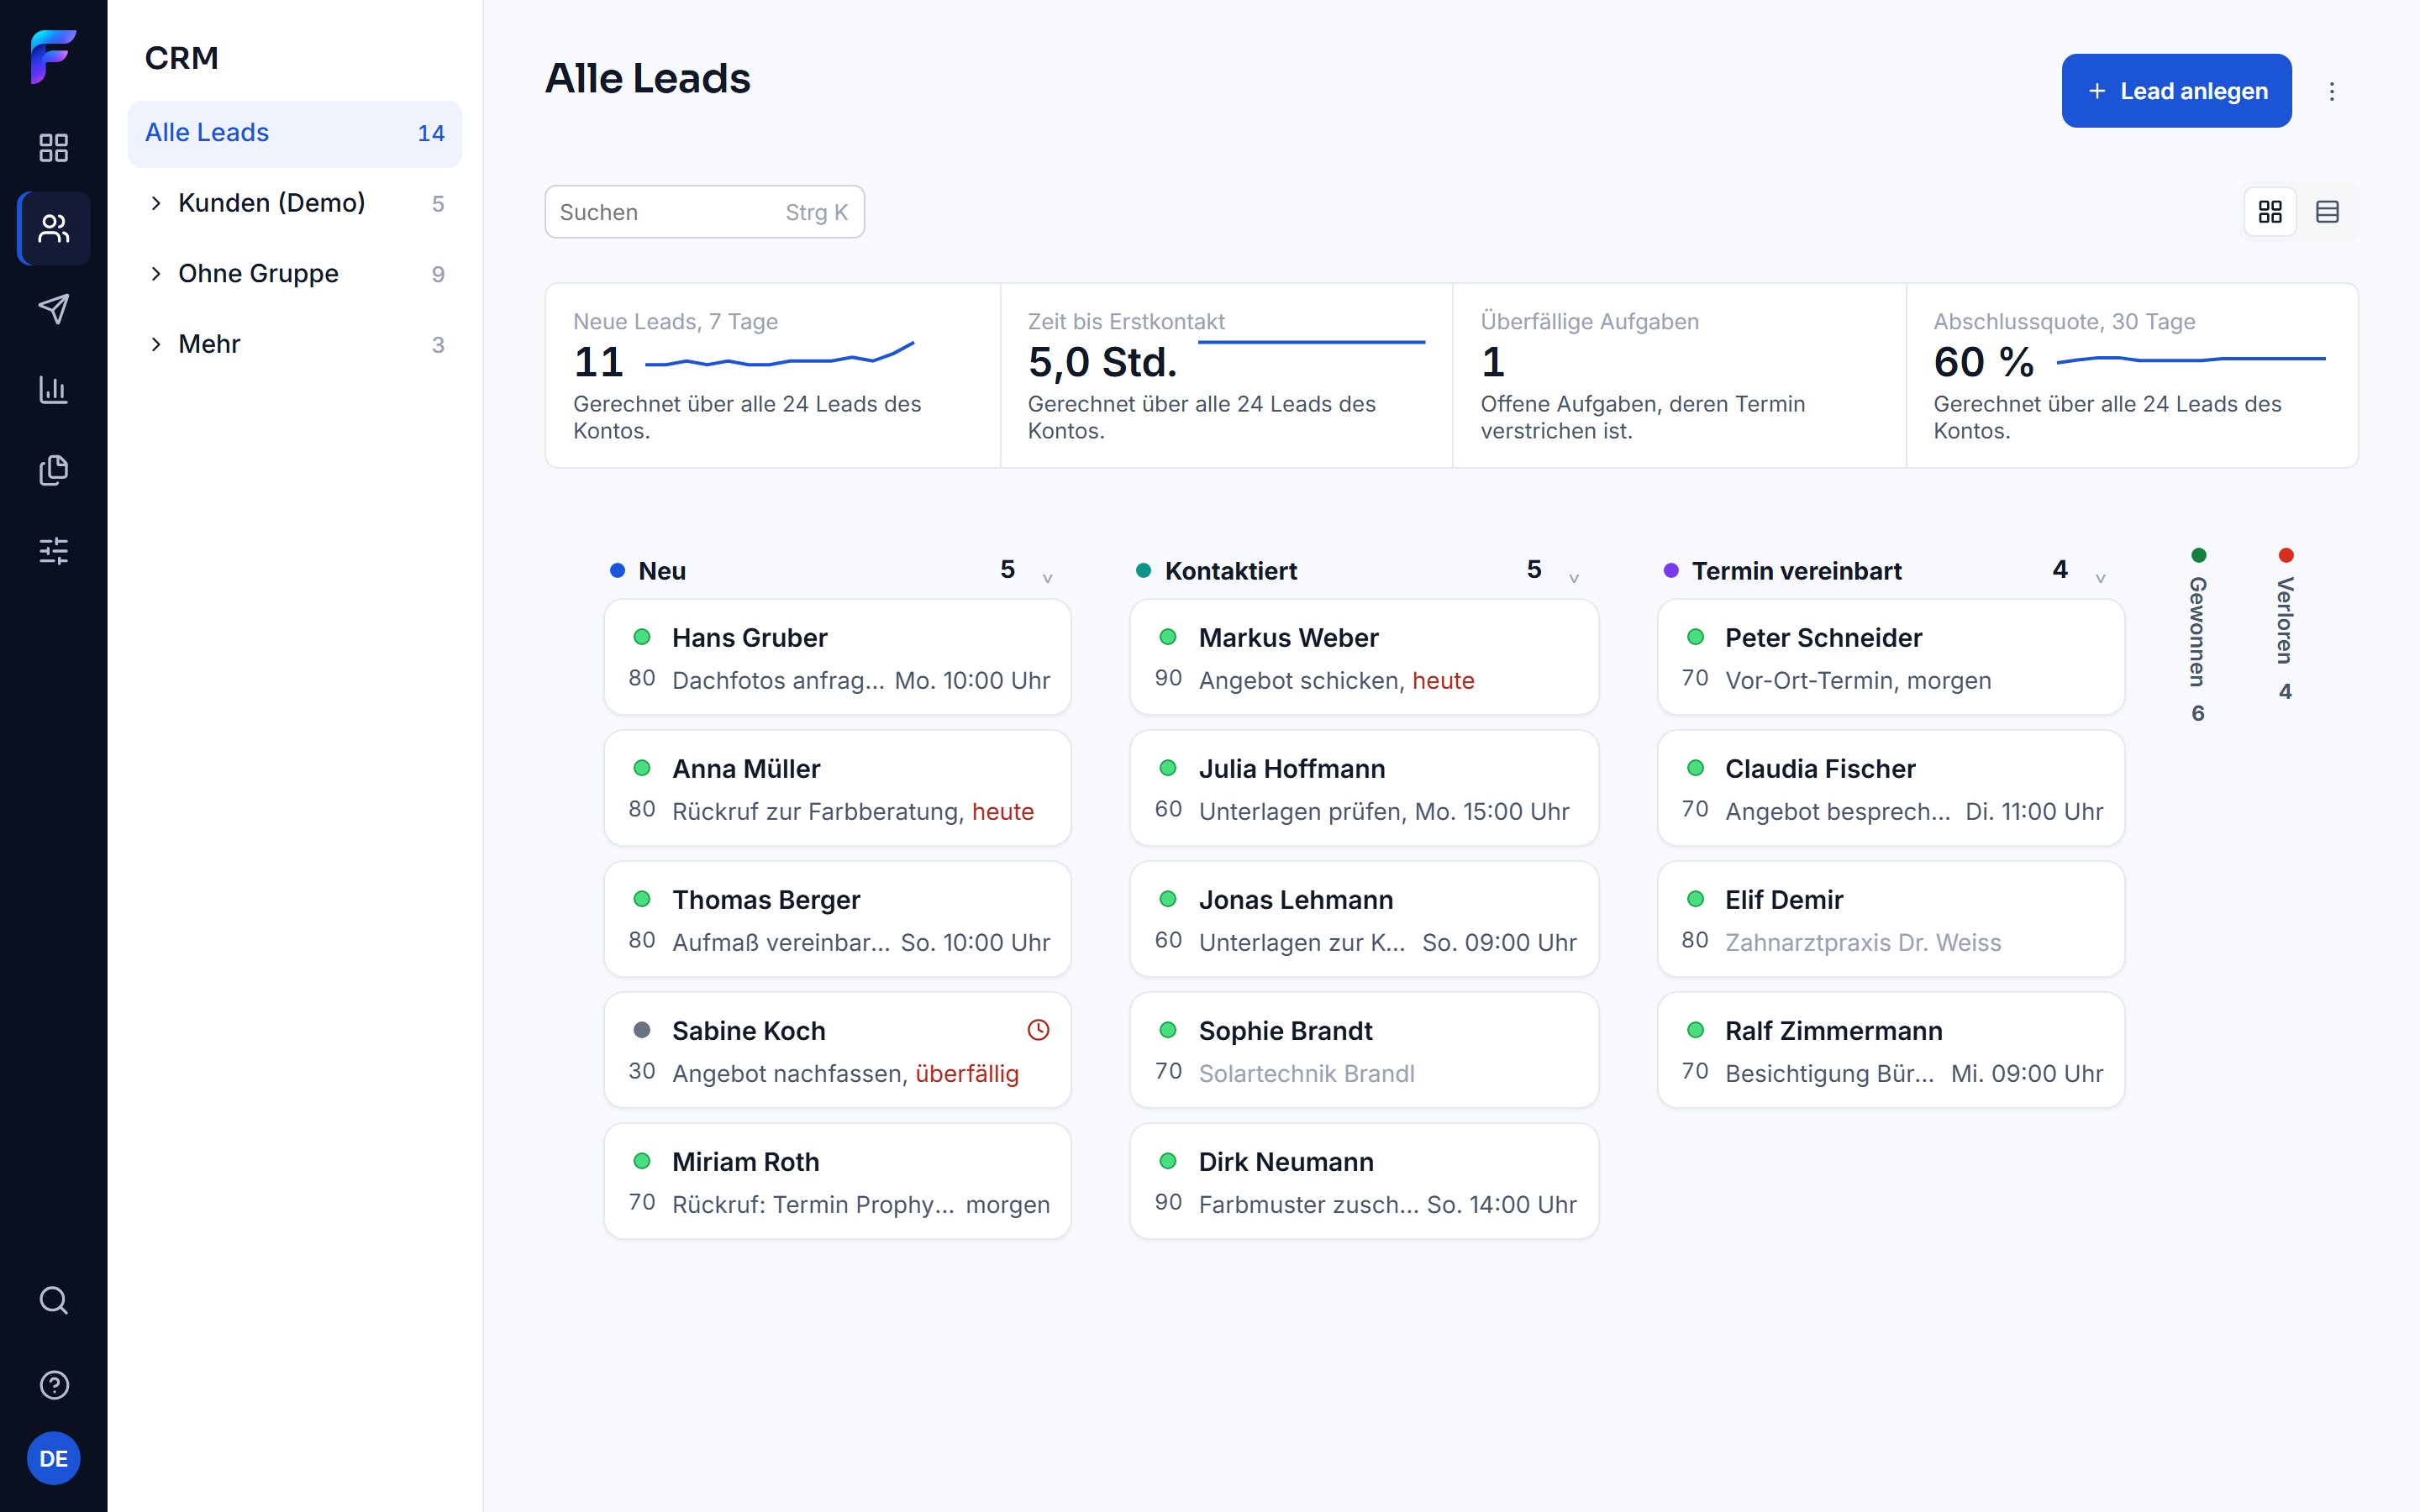Open the Zeit bis Erstkontakt stat card
The height and width of the screenshot is (1512, 2420).
tap(1226, 375)
